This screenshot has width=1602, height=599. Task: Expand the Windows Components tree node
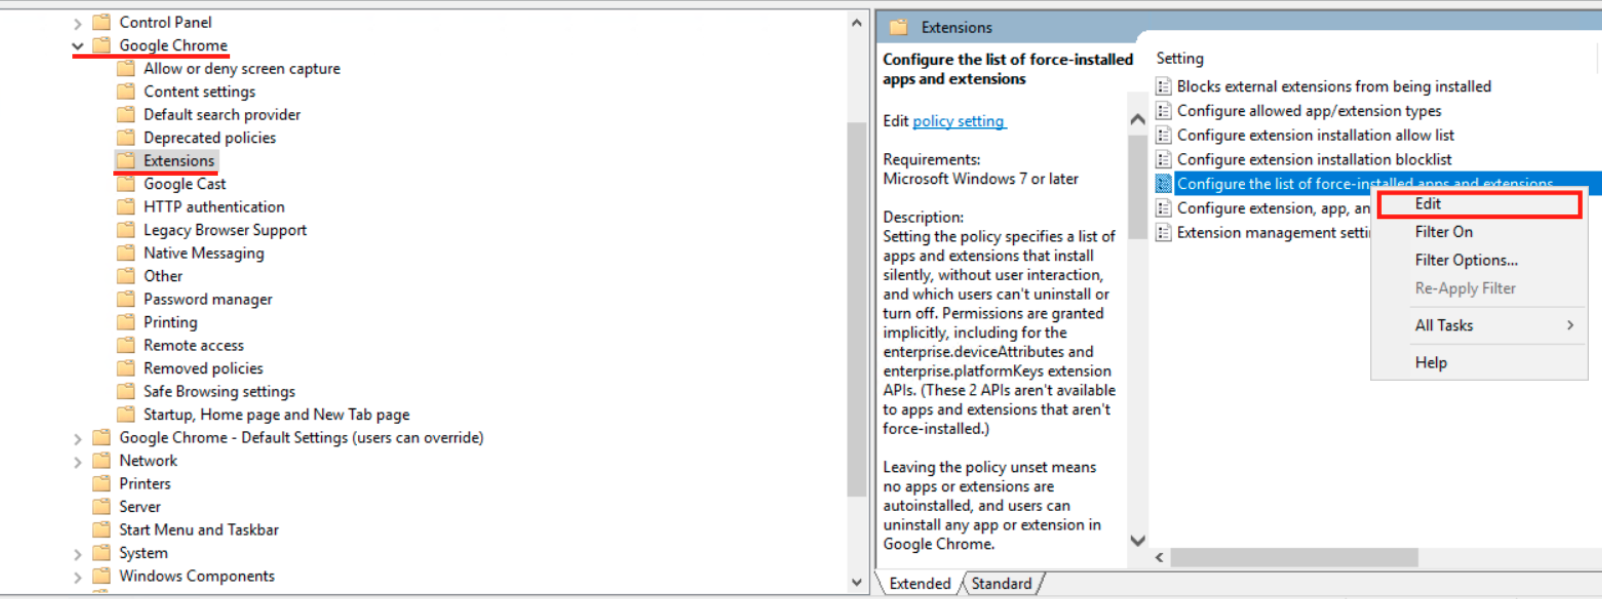point(77,576)
